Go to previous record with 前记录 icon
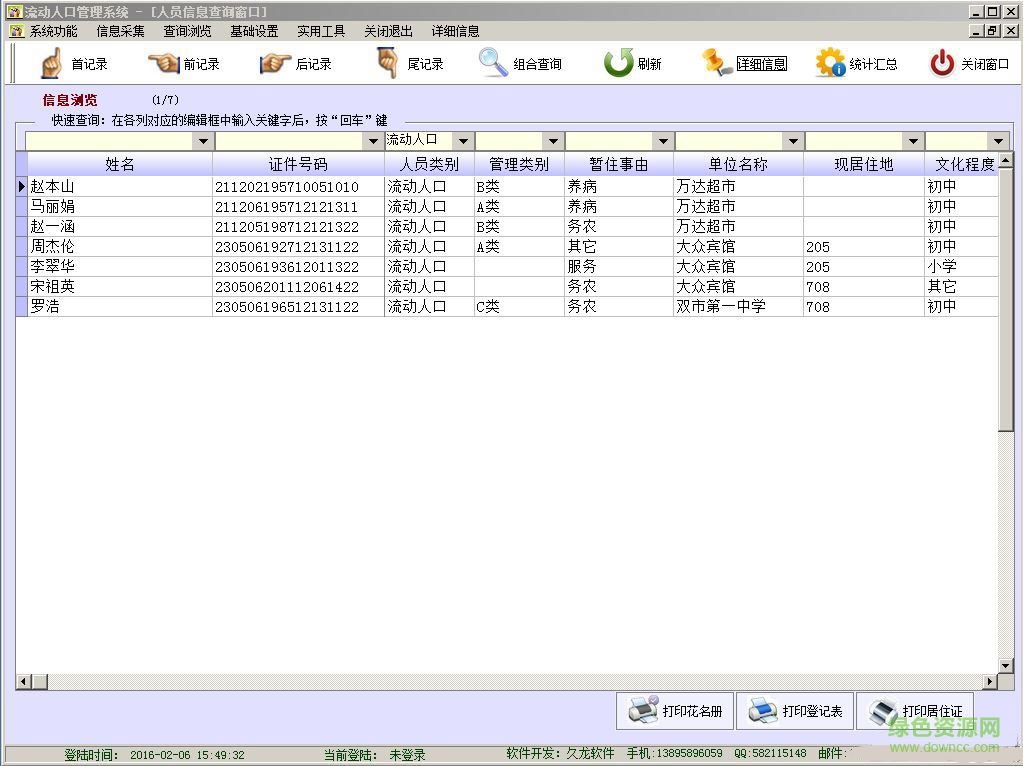 pos(164,63)
